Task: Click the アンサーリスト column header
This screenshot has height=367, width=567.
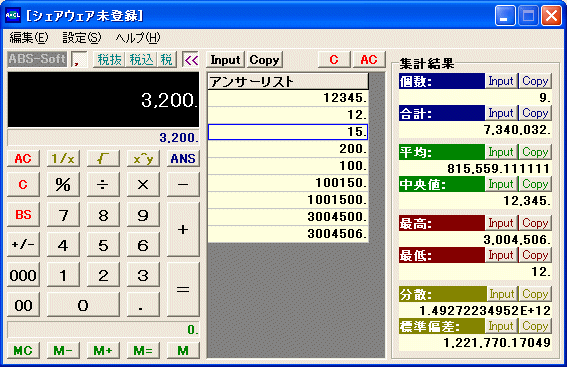Action: click(288, 81)
